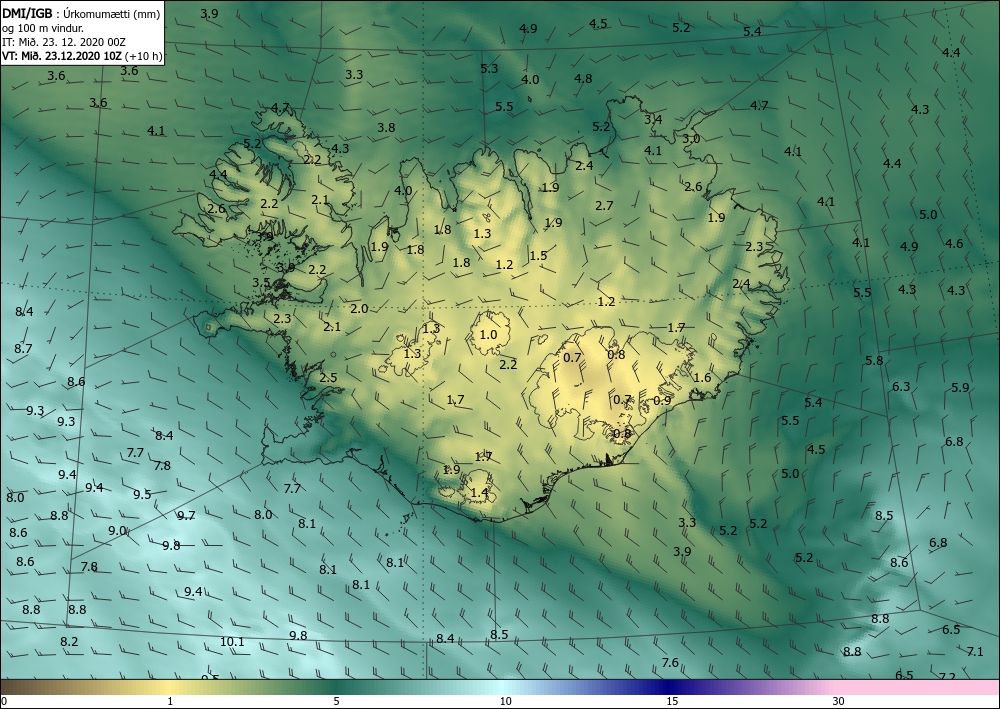Click the map value '1.5'
The image size is (1000, 709).
538,256
